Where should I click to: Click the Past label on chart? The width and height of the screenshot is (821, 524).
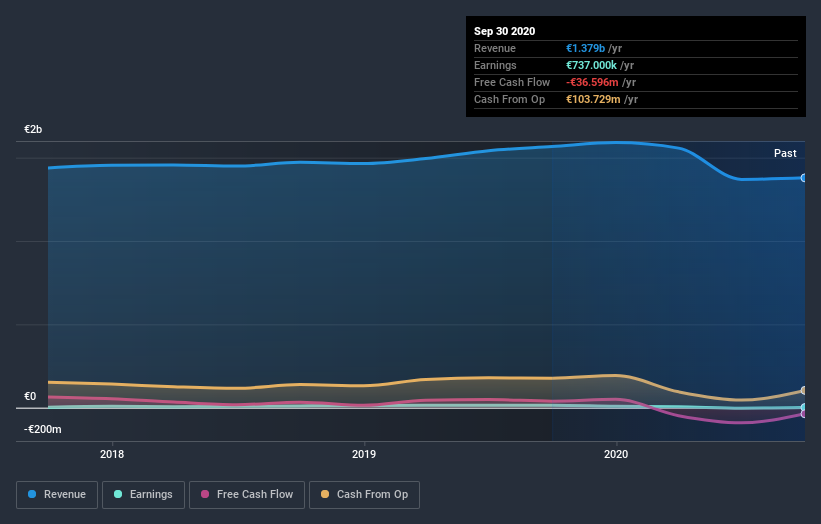(x=785, y=153)
